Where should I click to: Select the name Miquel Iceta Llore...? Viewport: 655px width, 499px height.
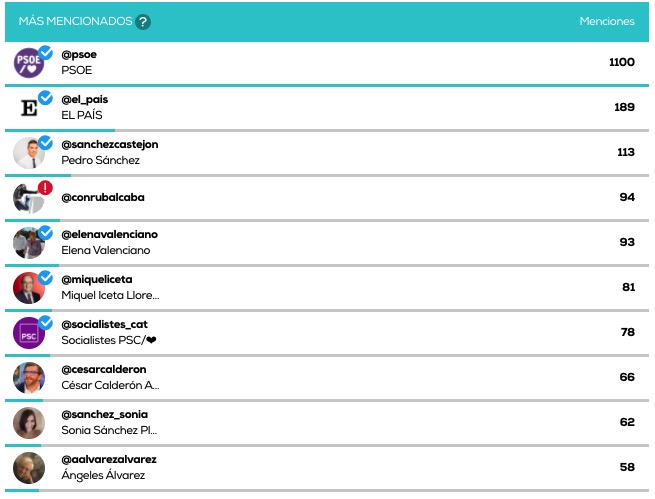110,296
